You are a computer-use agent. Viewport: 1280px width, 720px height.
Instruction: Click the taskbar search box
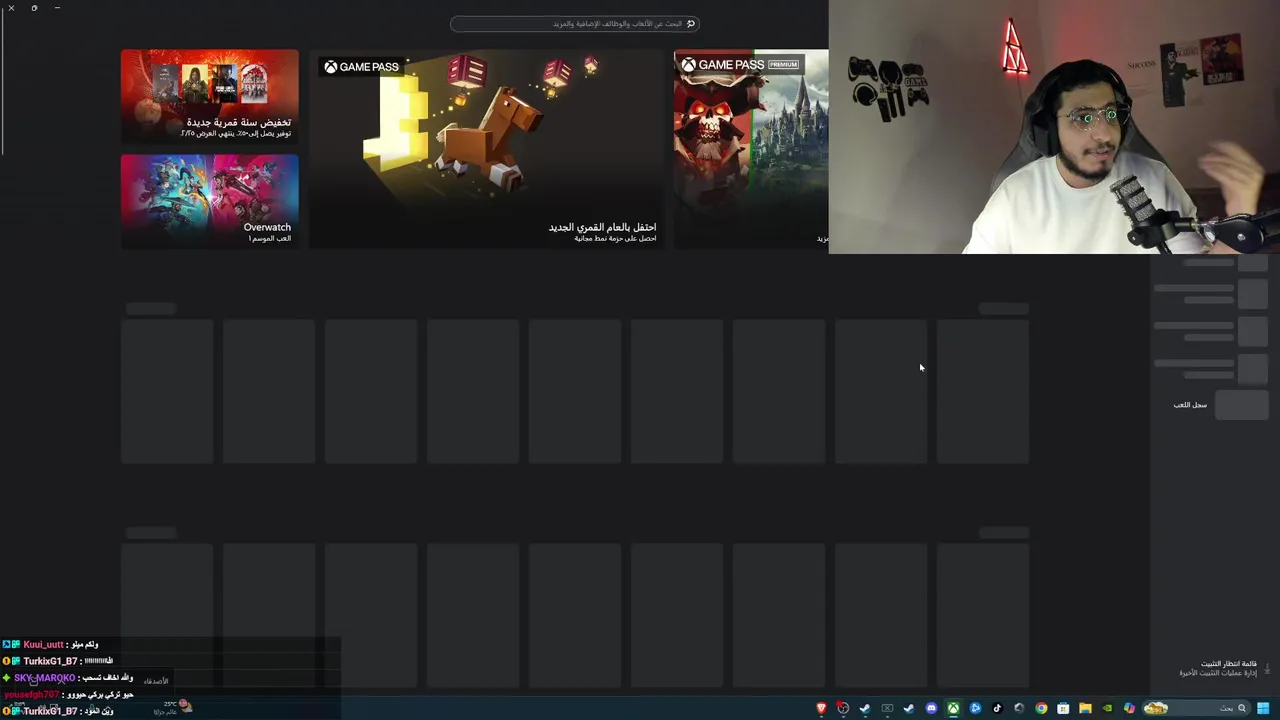click(x=1197, y=708)
